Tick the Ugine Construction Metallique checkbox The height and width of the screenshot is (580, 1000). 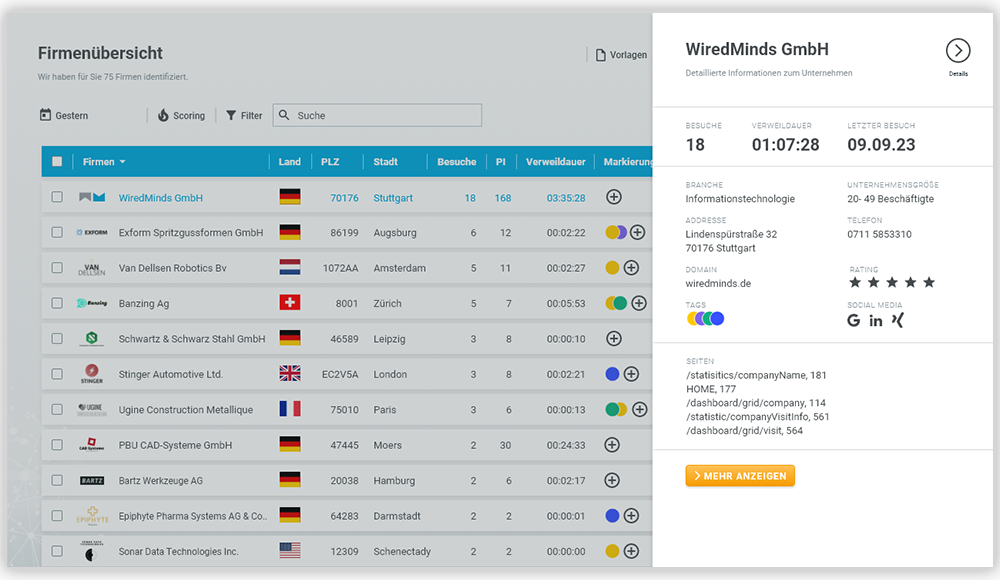tap(57, 410)
